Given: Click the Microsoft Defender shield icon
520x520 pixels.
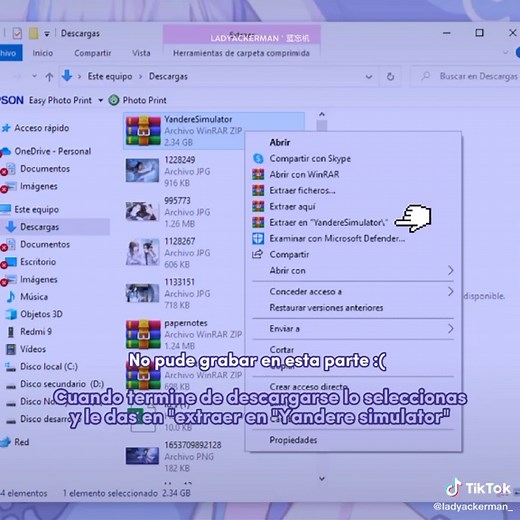Looking at the screenshot, I should pos(258,238).
